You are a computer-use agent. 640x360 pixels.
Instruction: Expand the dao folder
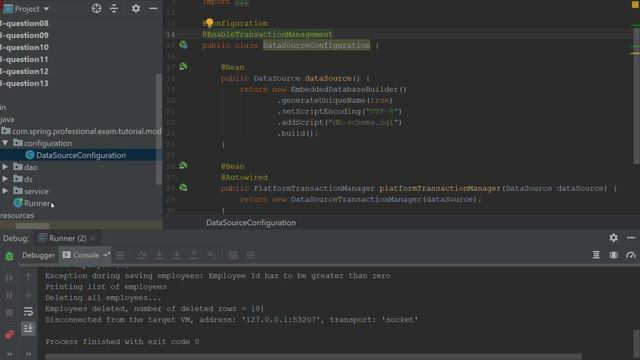coord(5,167)
